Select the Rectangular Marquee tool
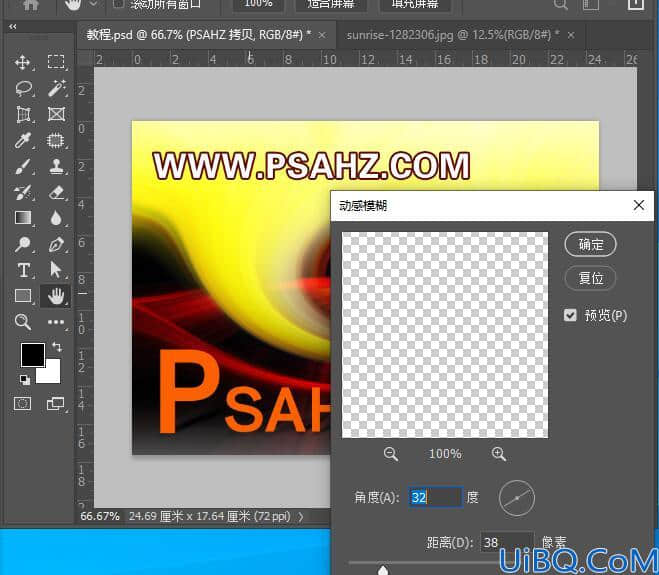659x575 pixels. click(x=56, y=62)
